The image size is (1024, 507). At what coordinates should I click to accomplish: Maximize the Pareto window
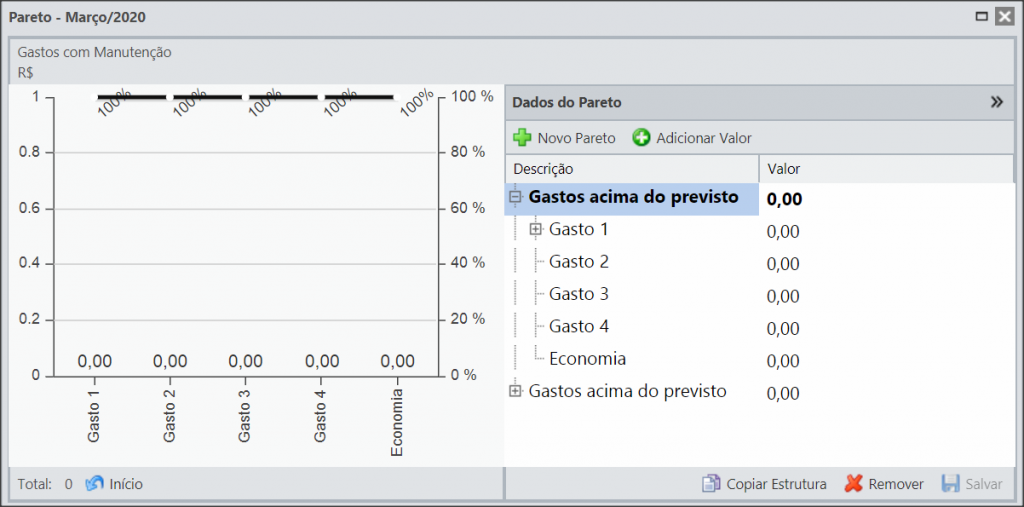tap(982, 17)
